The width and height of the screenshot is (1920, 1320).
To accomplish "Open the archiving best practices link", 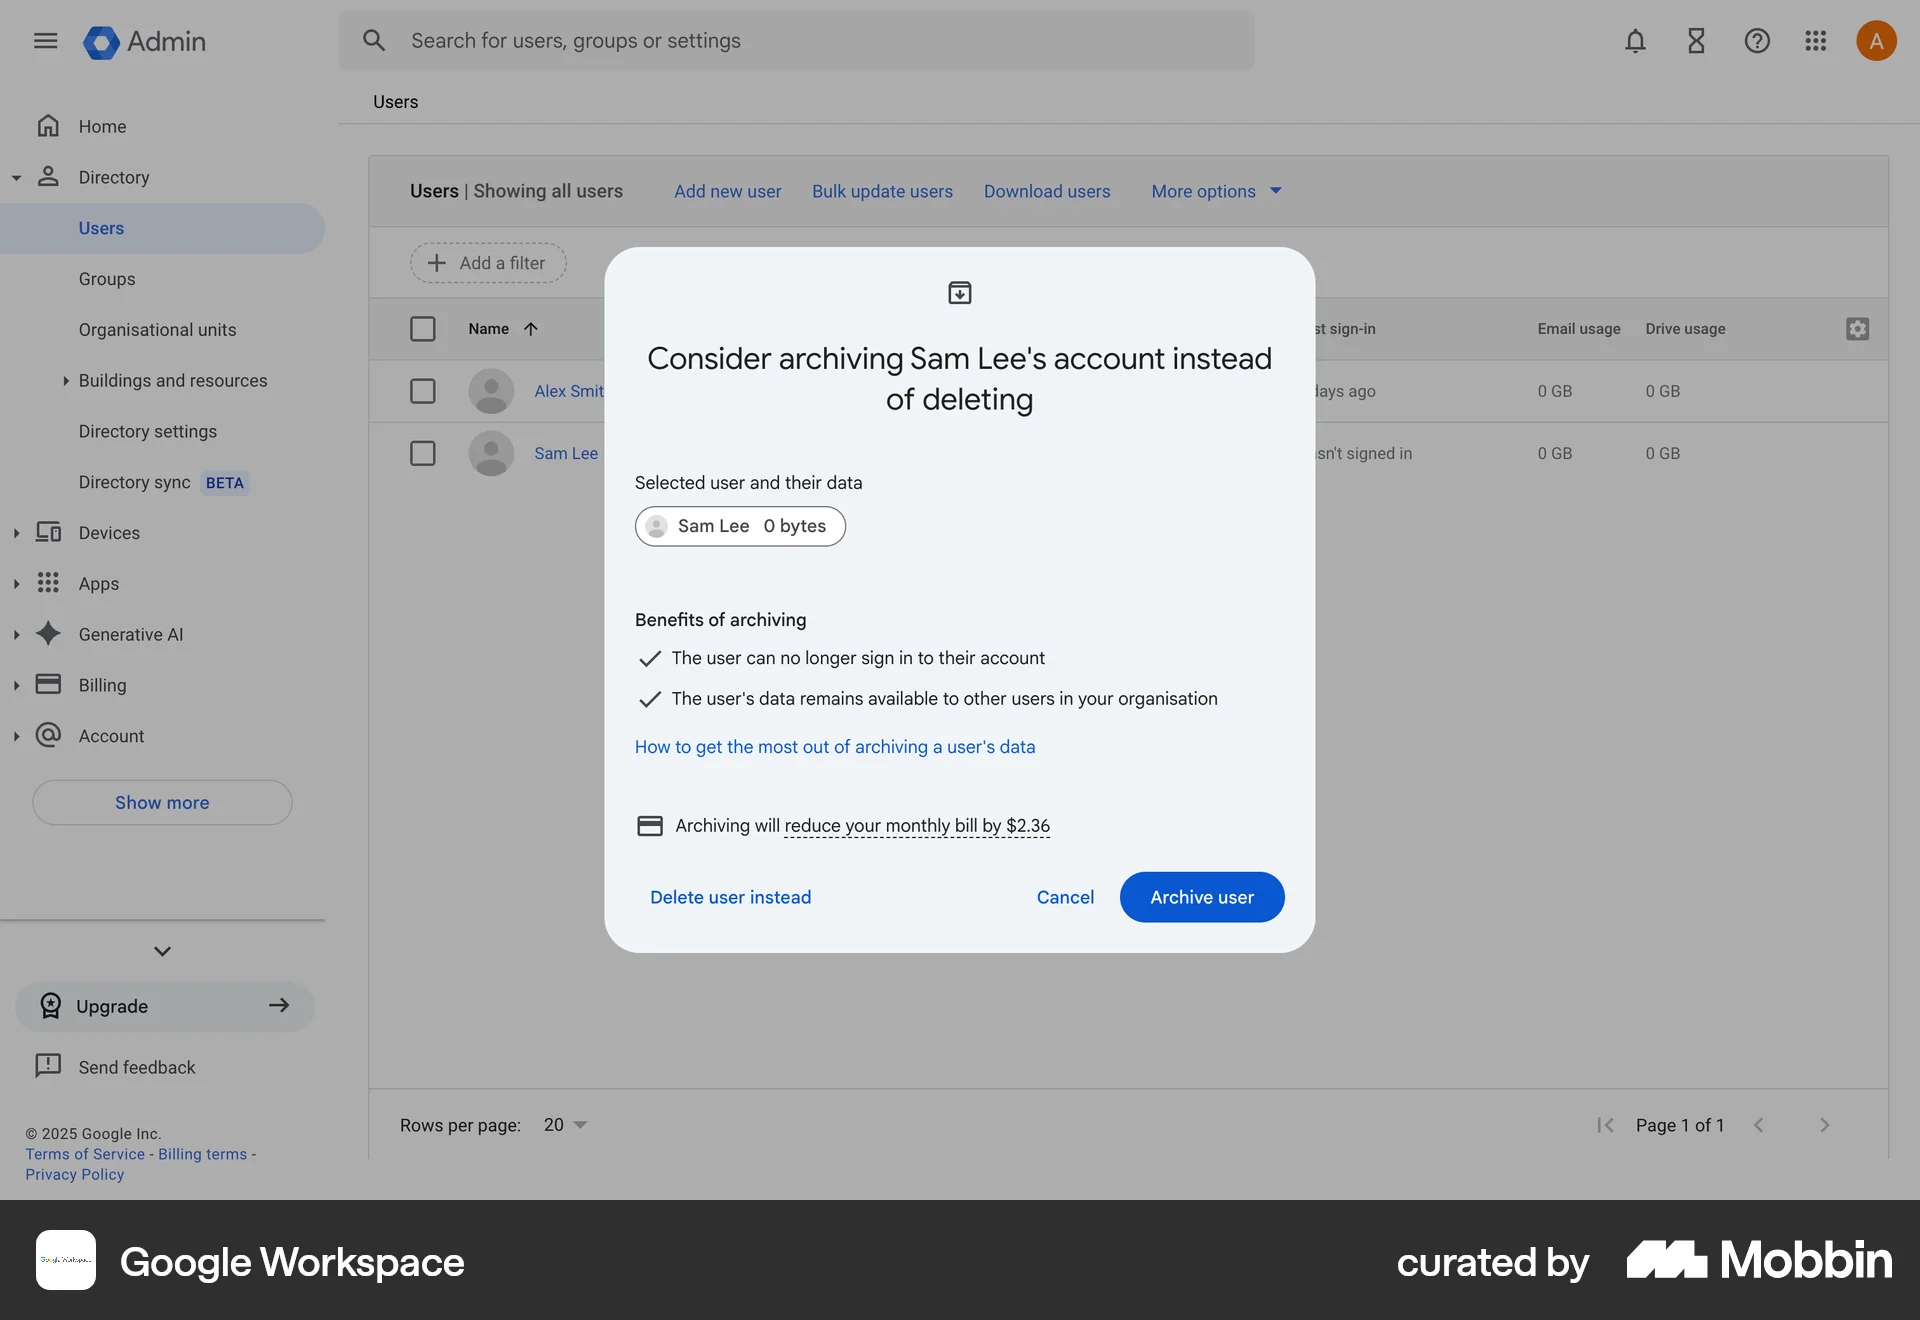I will pyautogui.click(x=835, y=746).
